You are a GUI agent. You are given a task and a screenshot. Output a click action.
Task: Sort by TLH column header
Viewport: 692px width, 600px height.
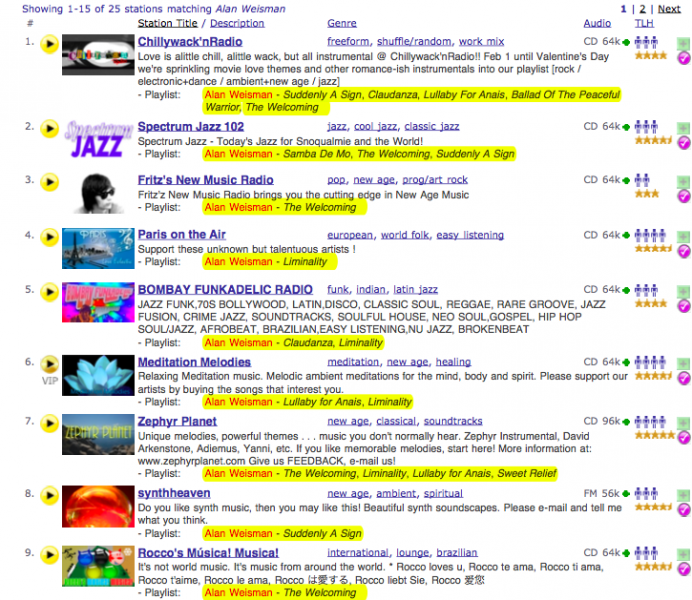pos(644,23)
